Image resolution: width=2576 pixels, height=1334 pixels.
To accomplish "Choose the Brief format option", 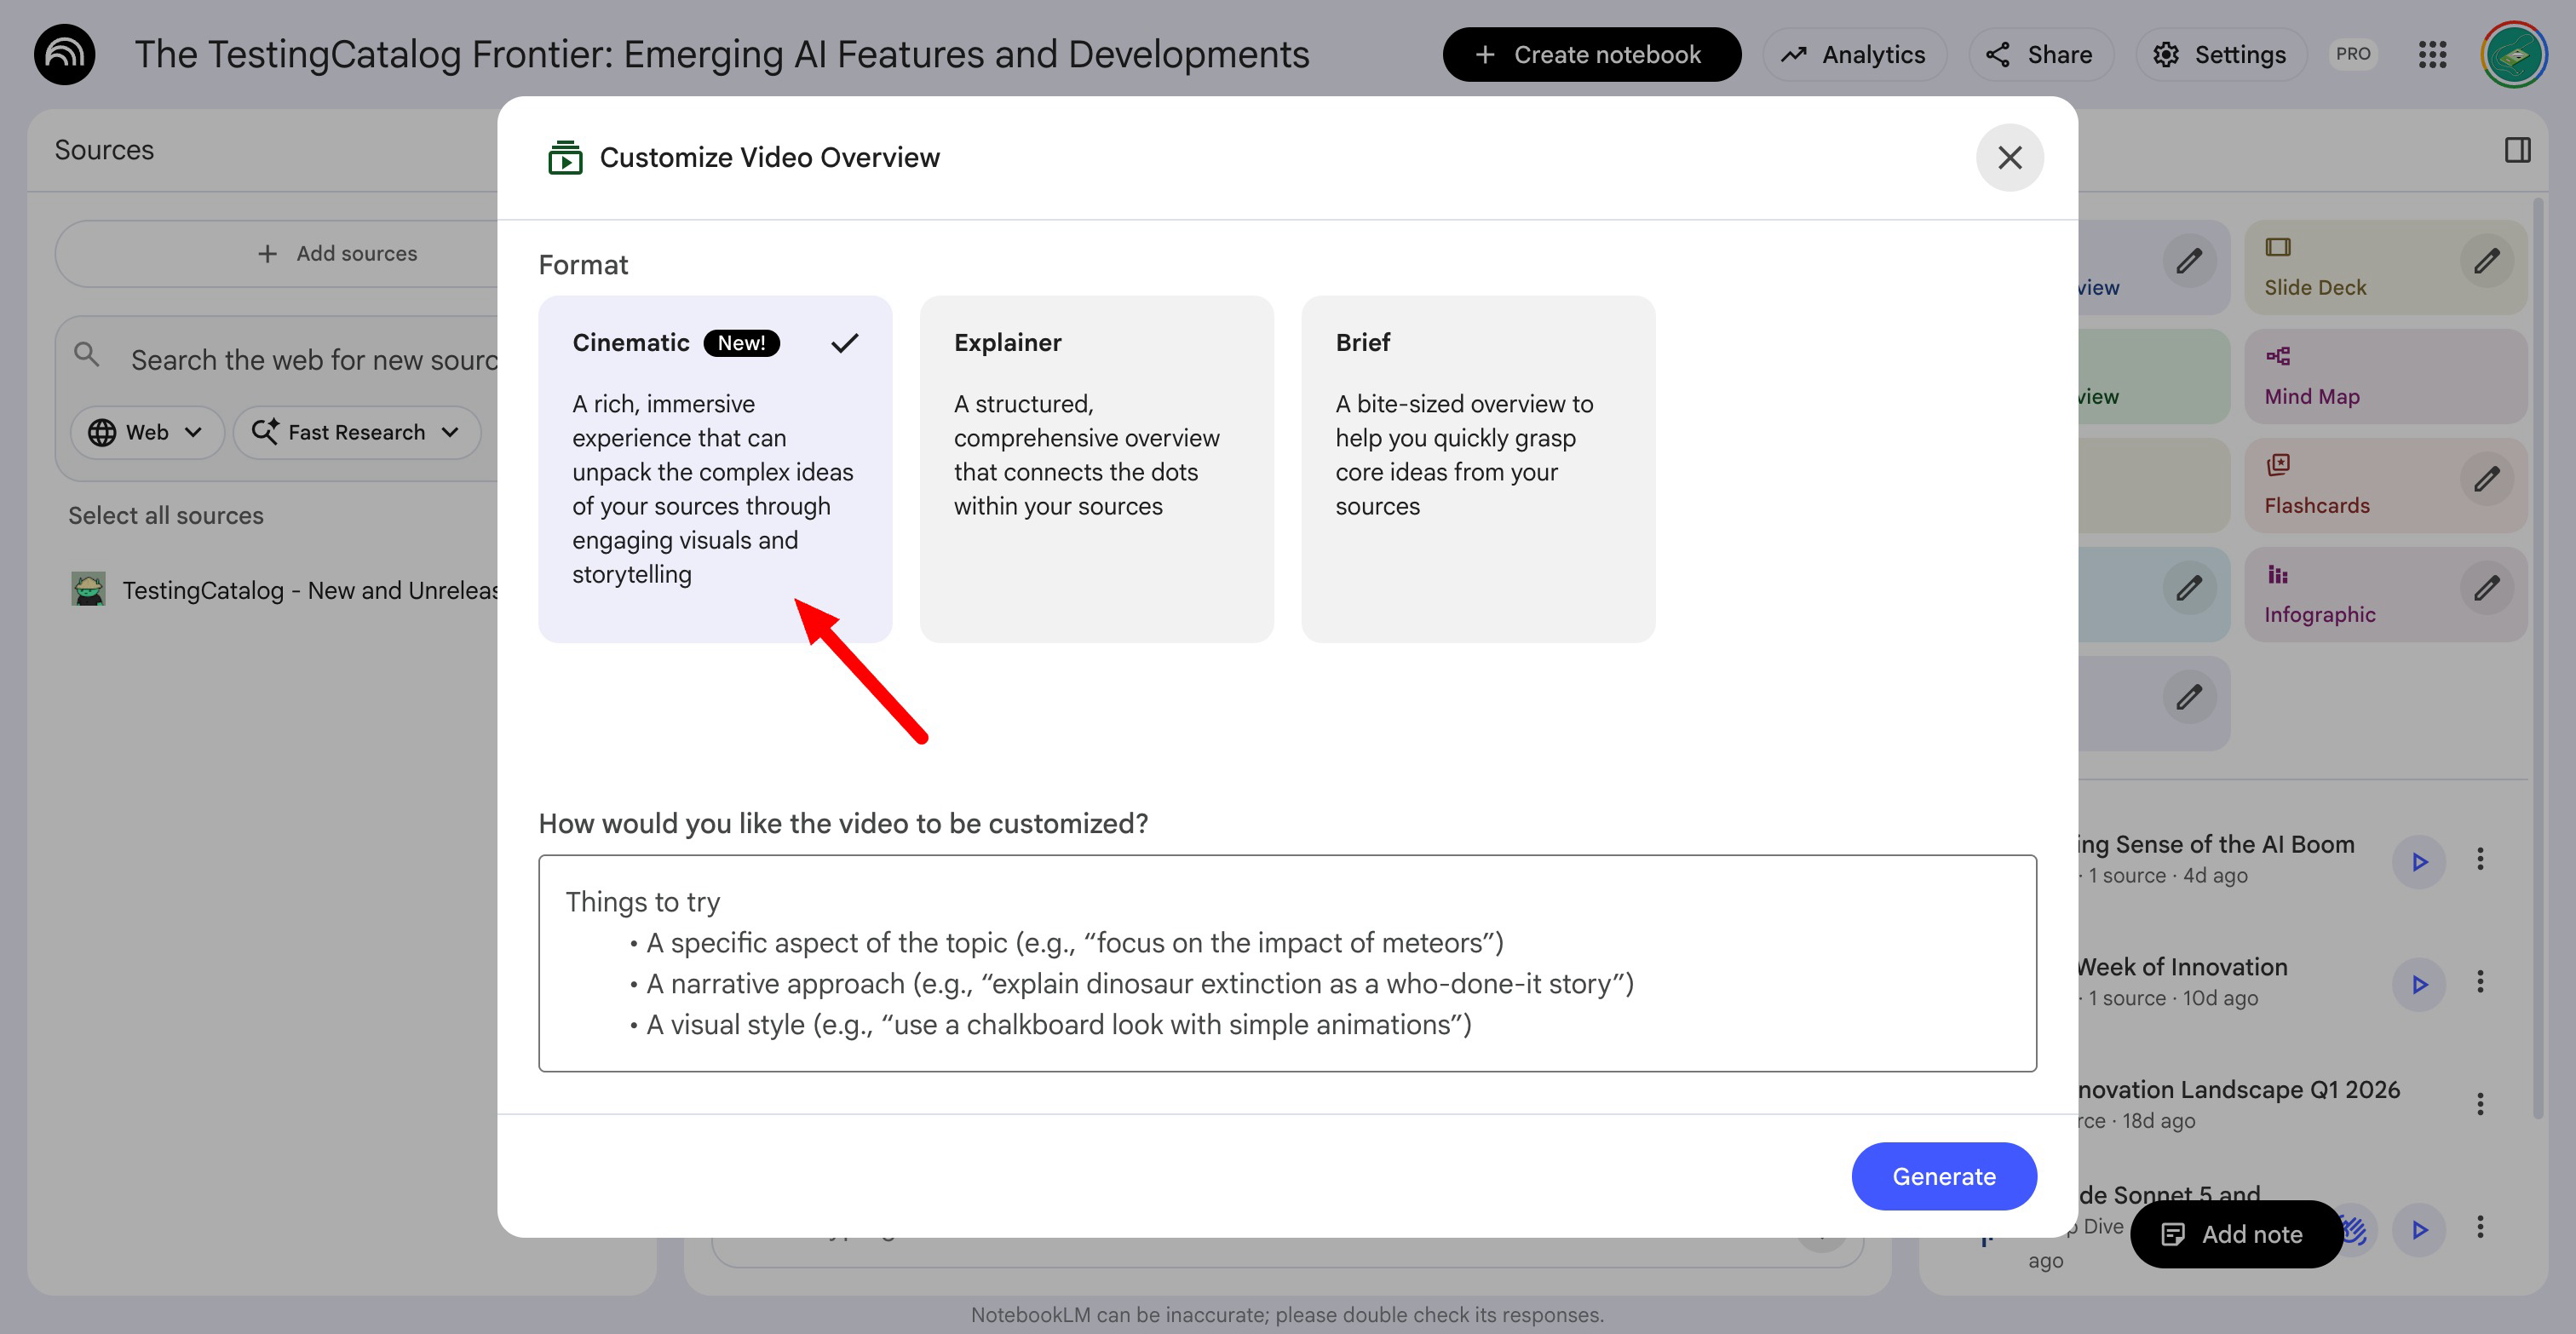I will click(1477, 468).
